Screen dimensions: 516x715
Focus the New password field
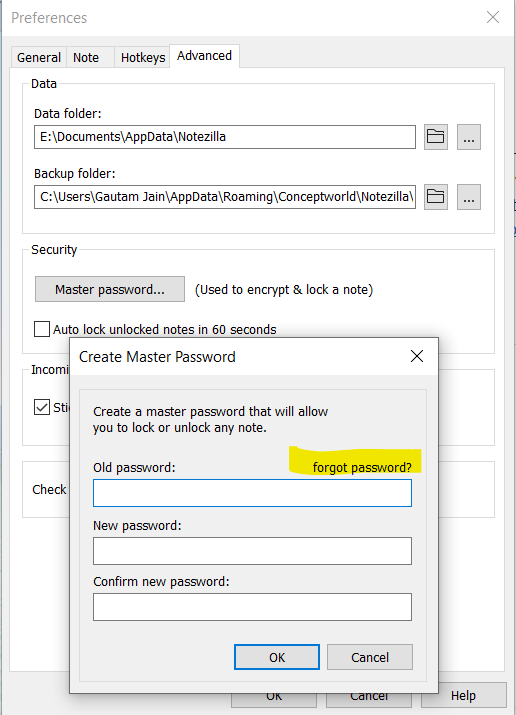252,551
